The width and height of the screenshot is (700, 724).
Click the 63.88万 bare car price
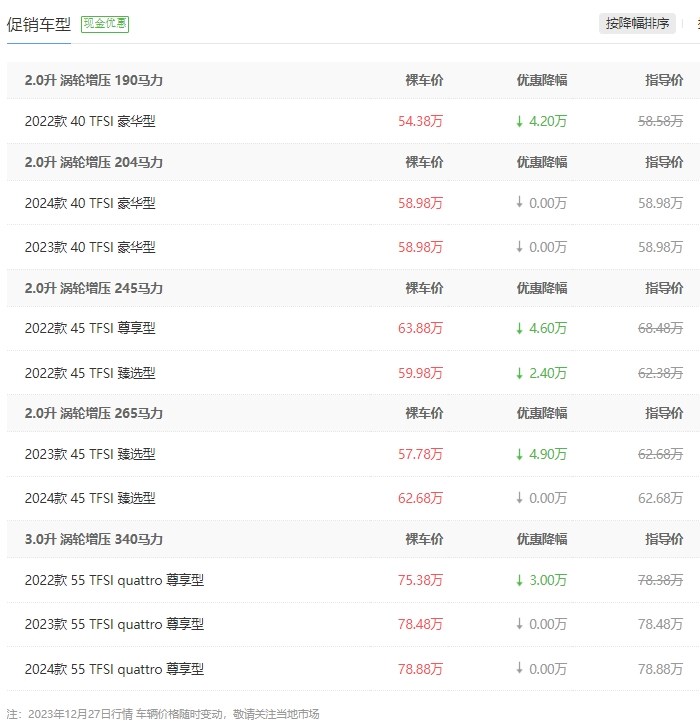420,328
